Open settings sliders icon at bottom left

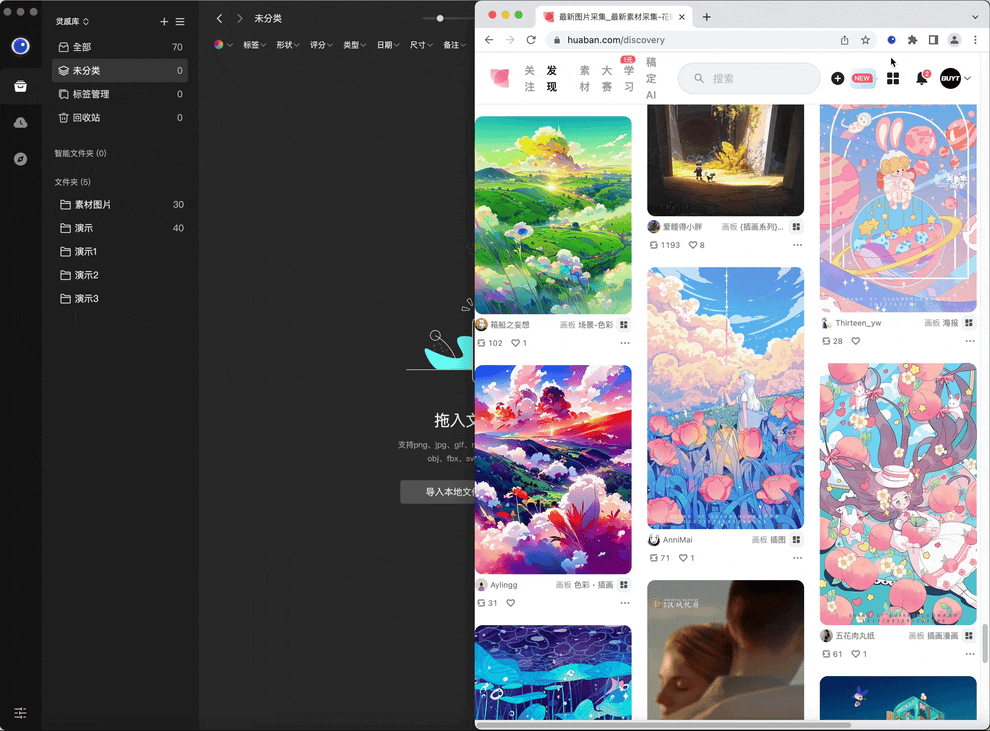click(20, 713)
